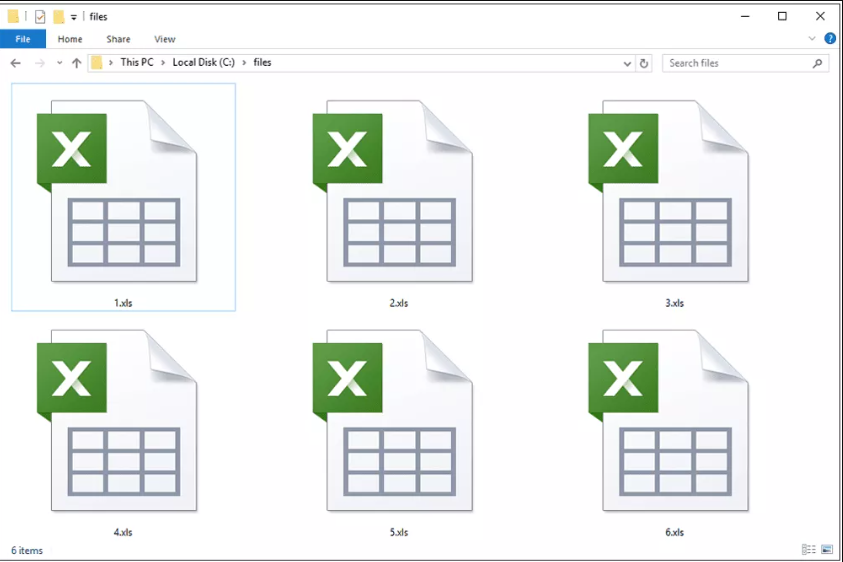Click the 3.xls file name label
843x562 pixels.
click(x=675, y=303)
